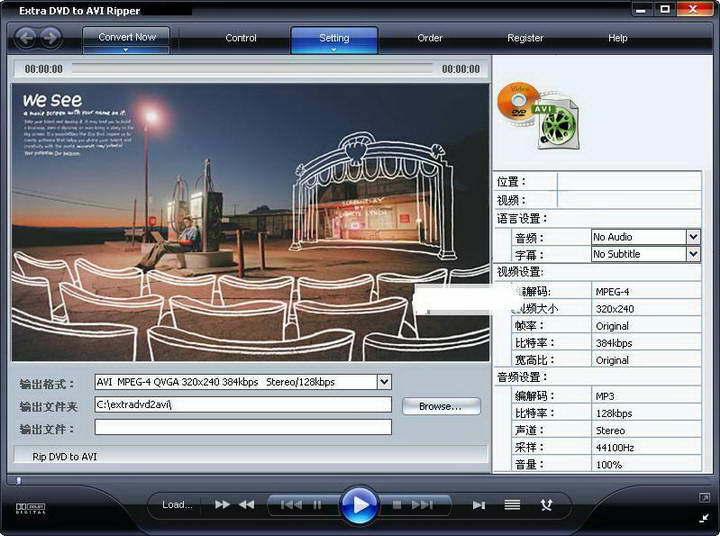Click the Load... button
This screenshot has width=720, height=536.
tap(177, 505)
